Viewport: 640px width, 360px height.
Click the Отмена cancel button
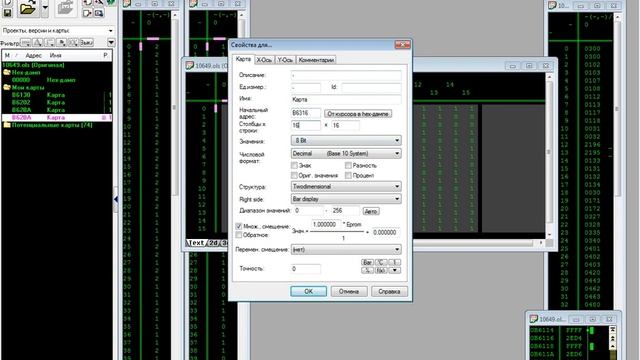click(x=349, y=291)
